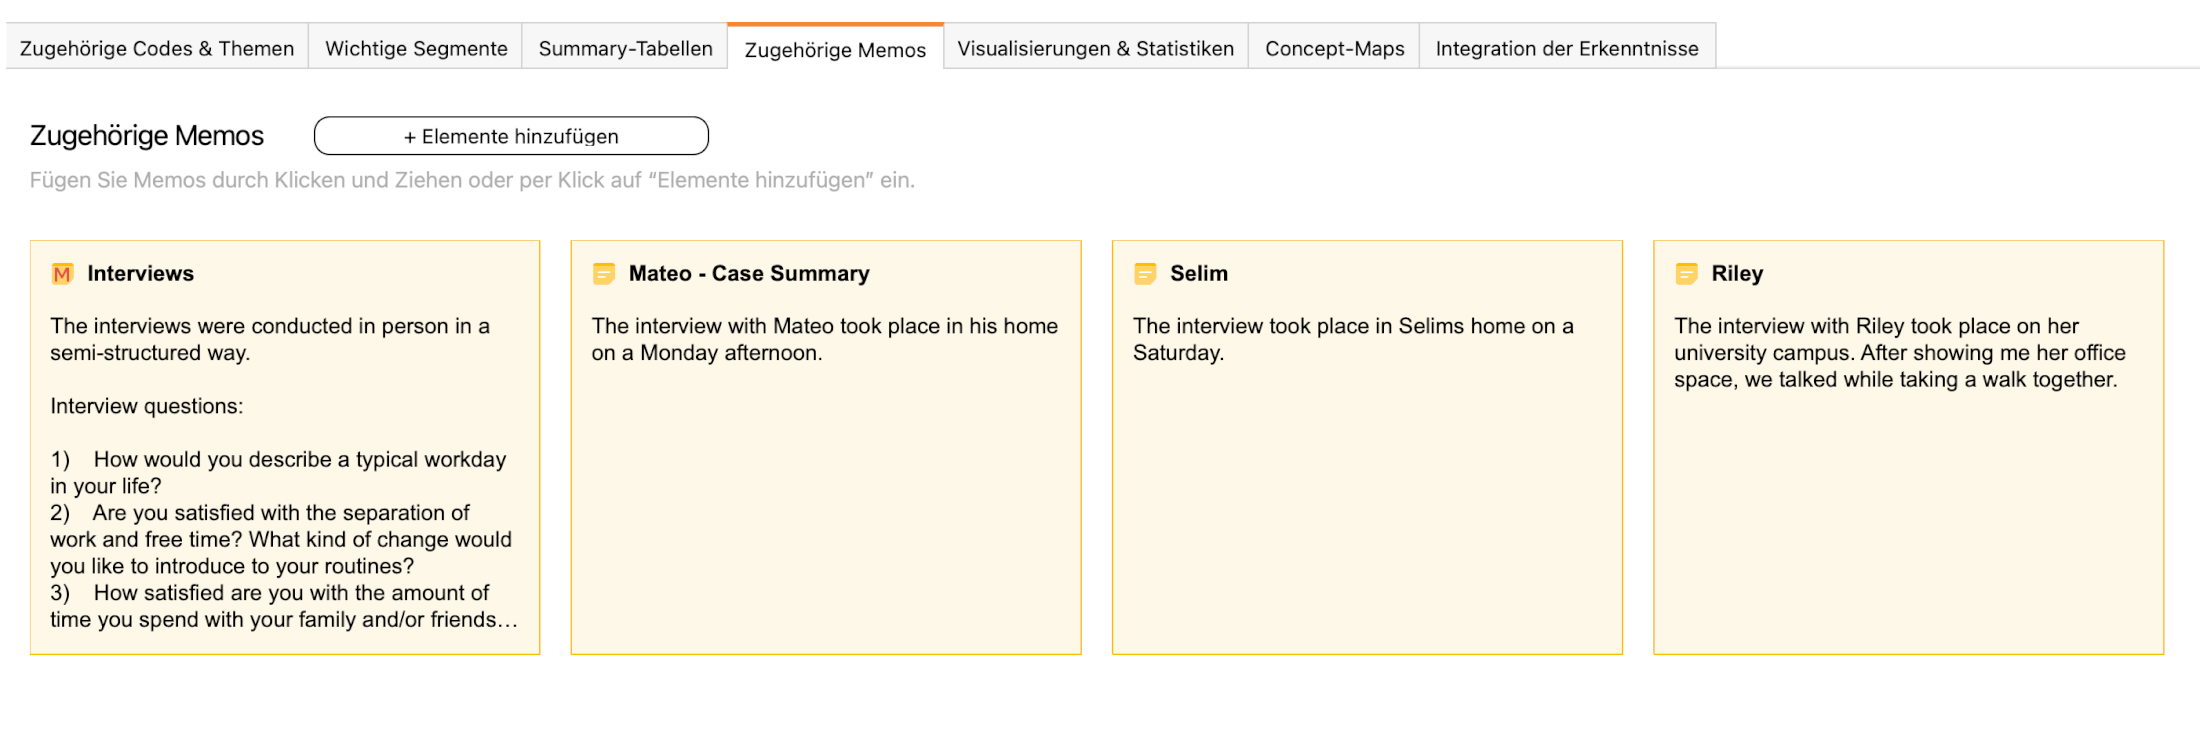Click the yellow memo icon beside Riley
This screenshot has height=736, width=2200.
tap(1686, 274)
